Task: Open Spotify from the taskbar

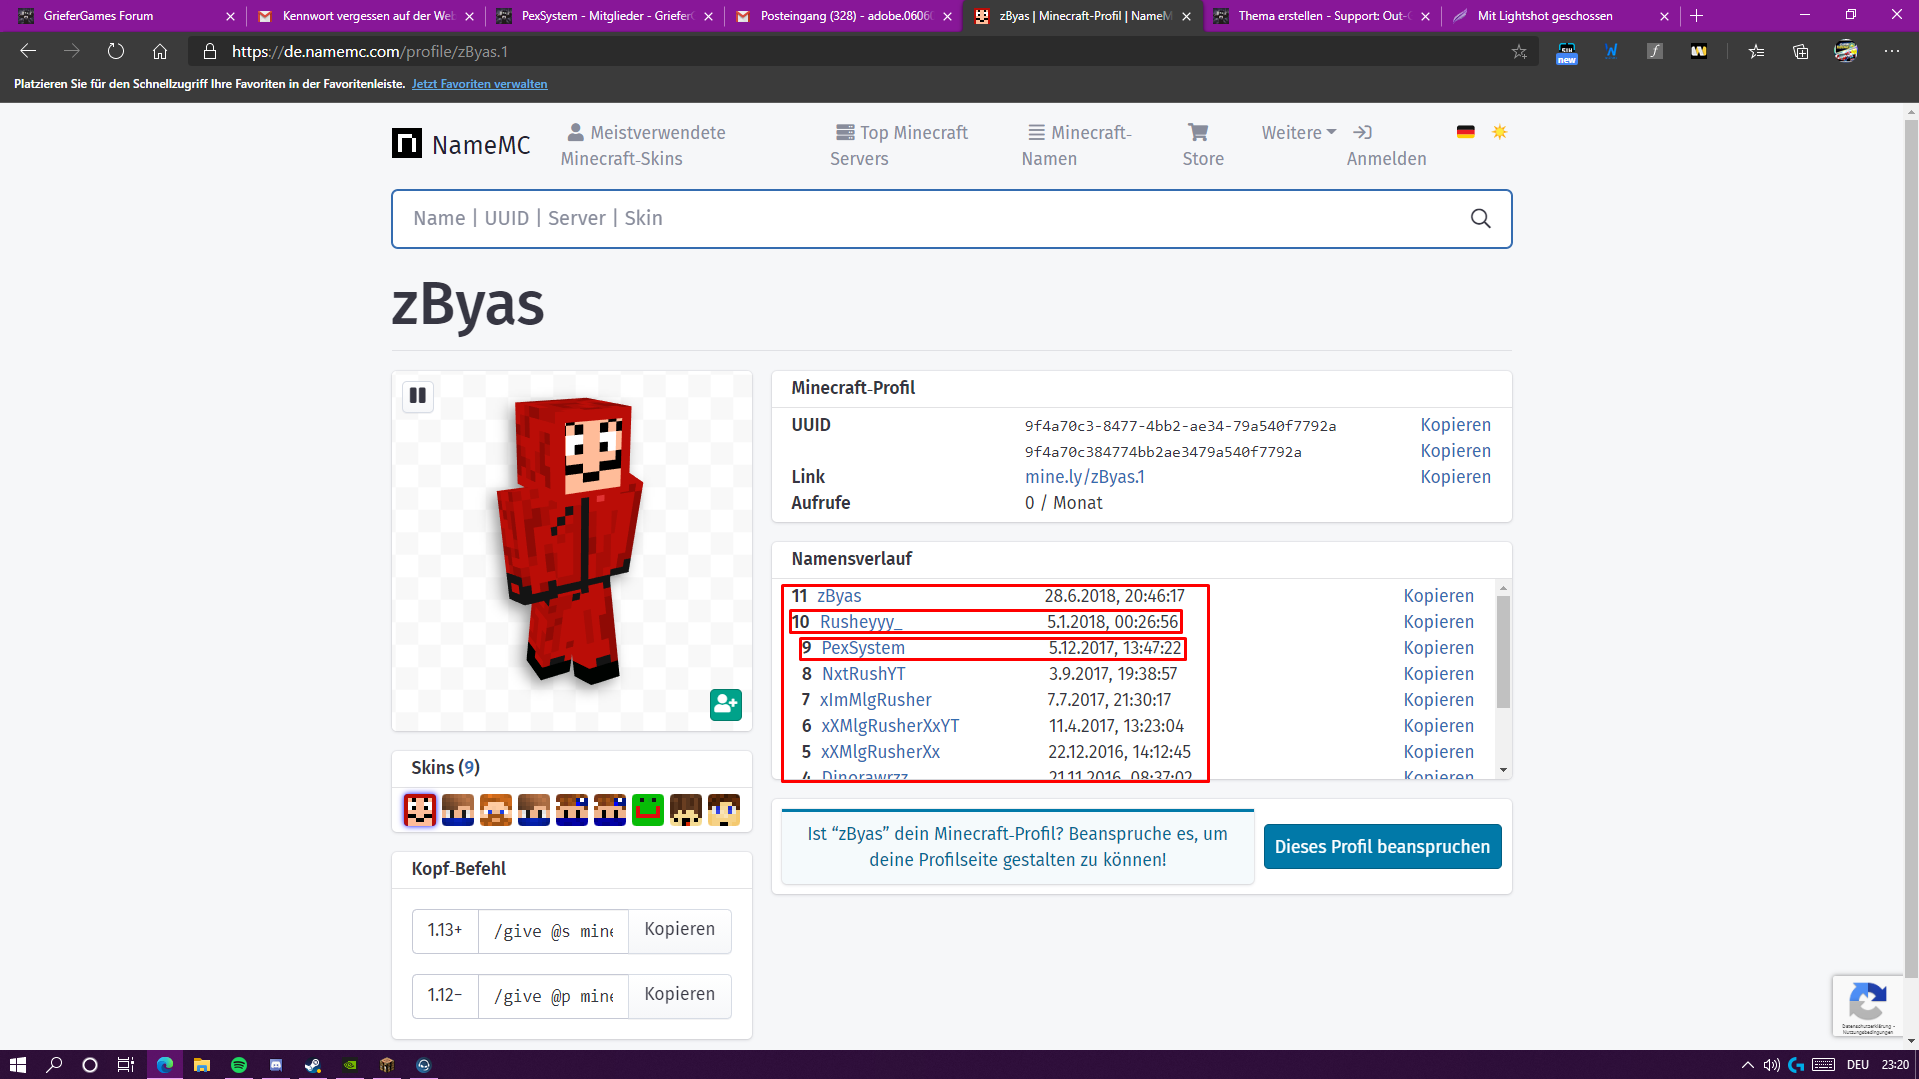Action: click(239, 1065)
